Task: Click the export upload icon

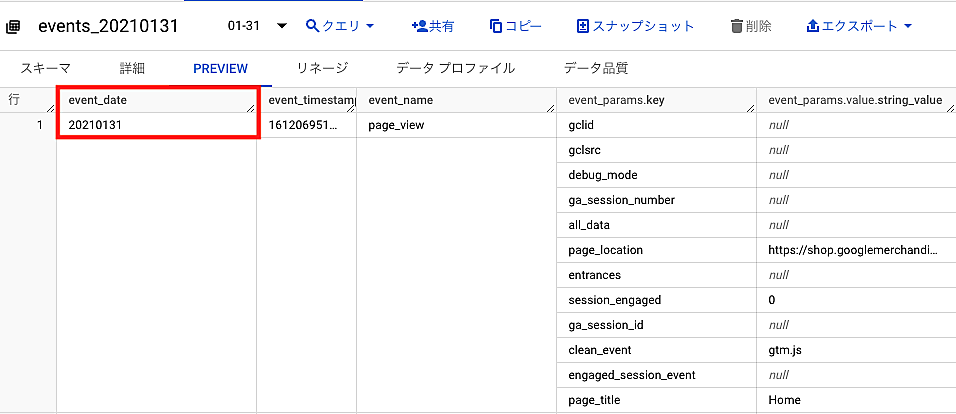Action: tap(813, 25)
